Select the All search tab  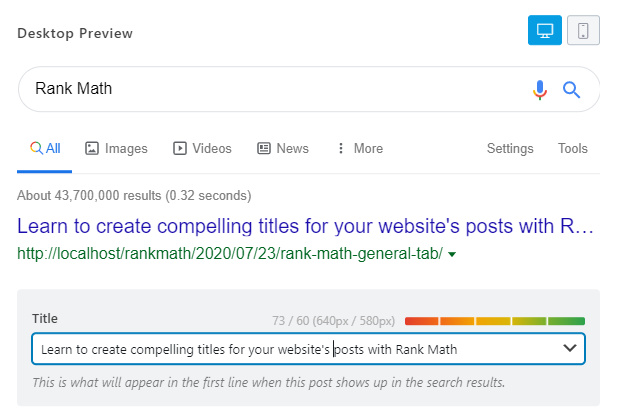tap(45, 148)
